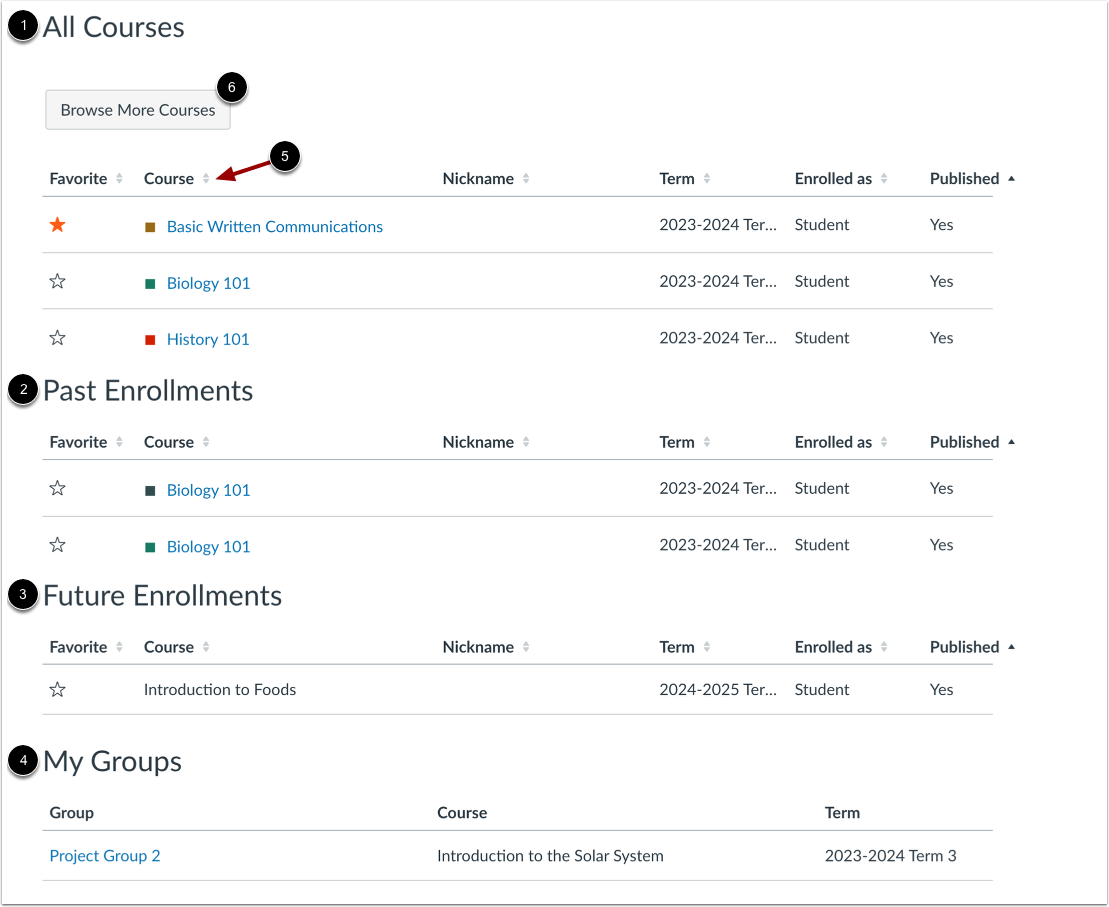Click the green color square next to Biology 101
Viewport: 1109px width, 907px height.
click(x=149, y=282)
